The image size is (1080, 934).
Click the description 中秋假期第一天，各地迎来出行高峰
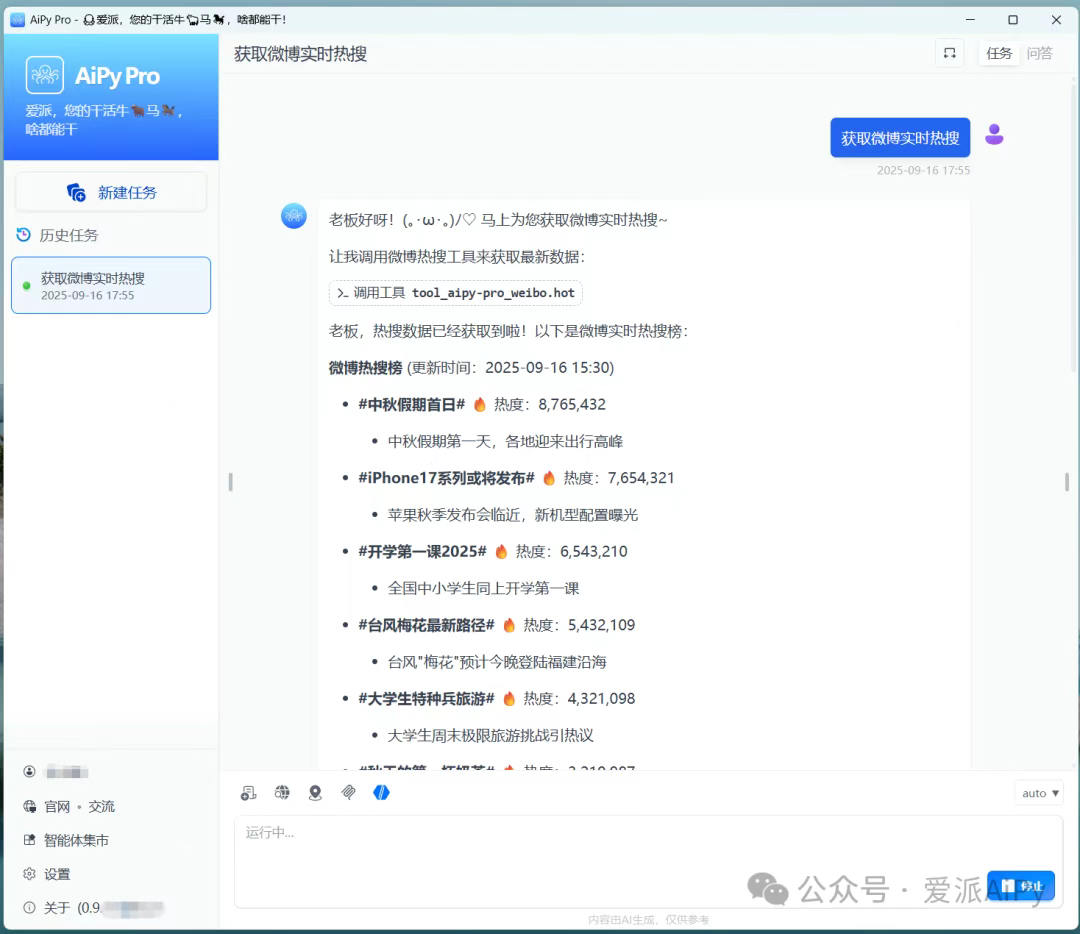coord(505,442)
